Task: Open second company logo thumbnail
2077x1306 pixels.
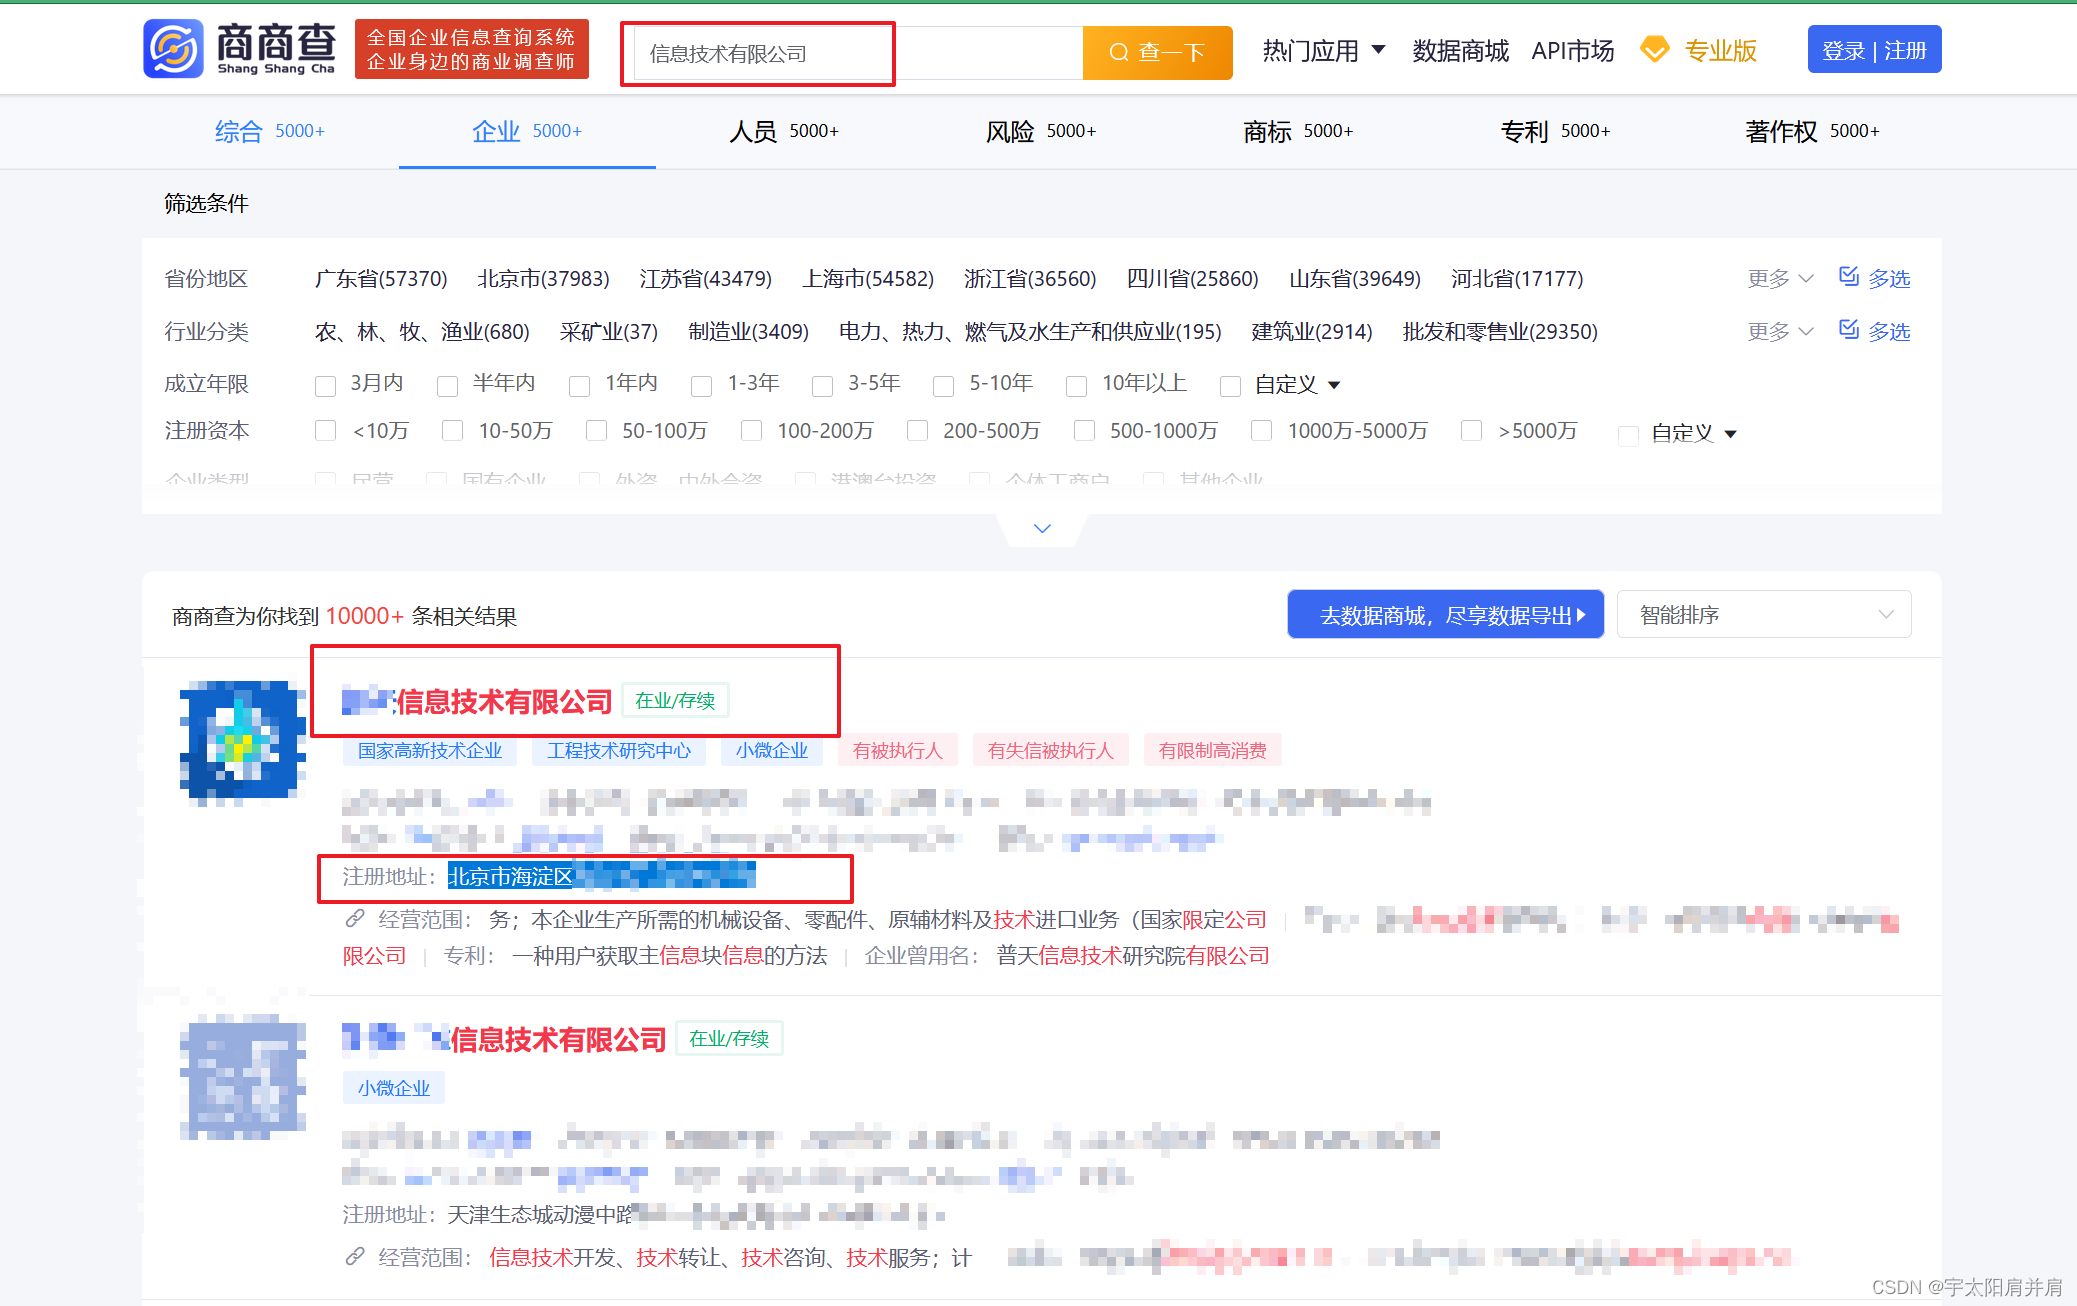Action: pyautogui.click(x=243, y=1080)
